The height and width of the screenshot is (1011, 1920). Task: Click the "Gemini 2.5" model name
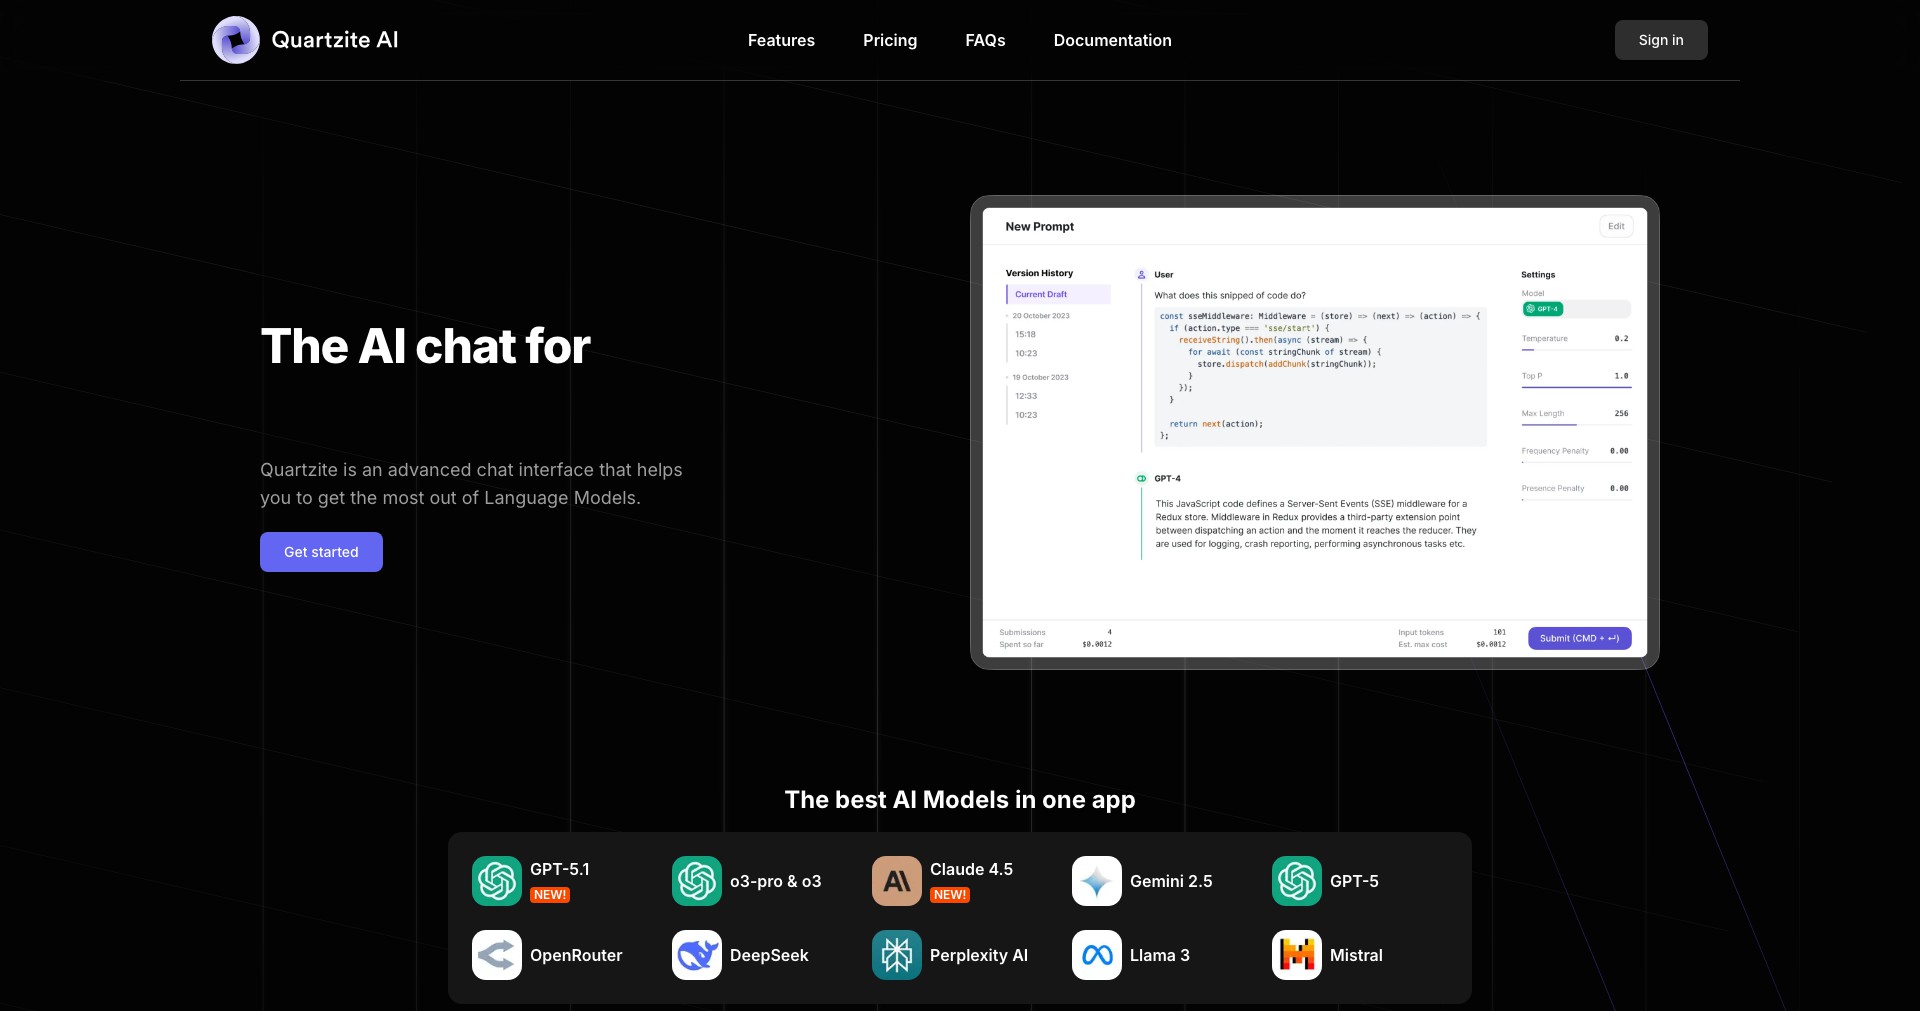[x=1171, y=881]
